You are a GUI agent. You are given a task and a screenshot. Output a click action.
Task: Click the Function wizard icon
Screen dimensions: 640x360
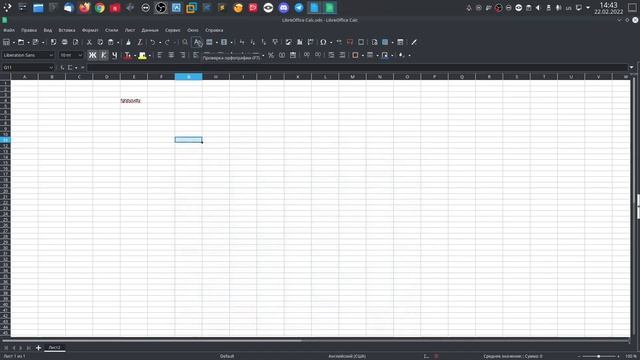(62, 67)
